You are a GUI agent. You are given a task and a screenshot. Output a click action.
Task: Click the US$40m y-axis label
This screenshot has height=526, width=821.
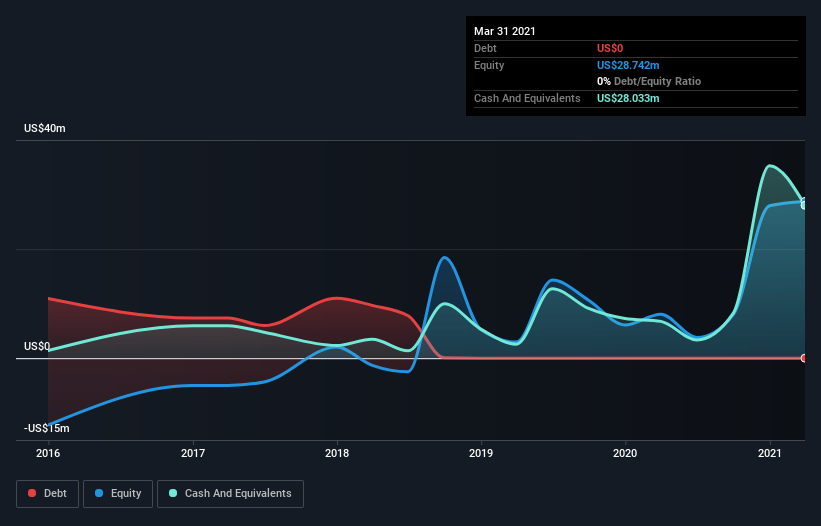pos(47,129)
